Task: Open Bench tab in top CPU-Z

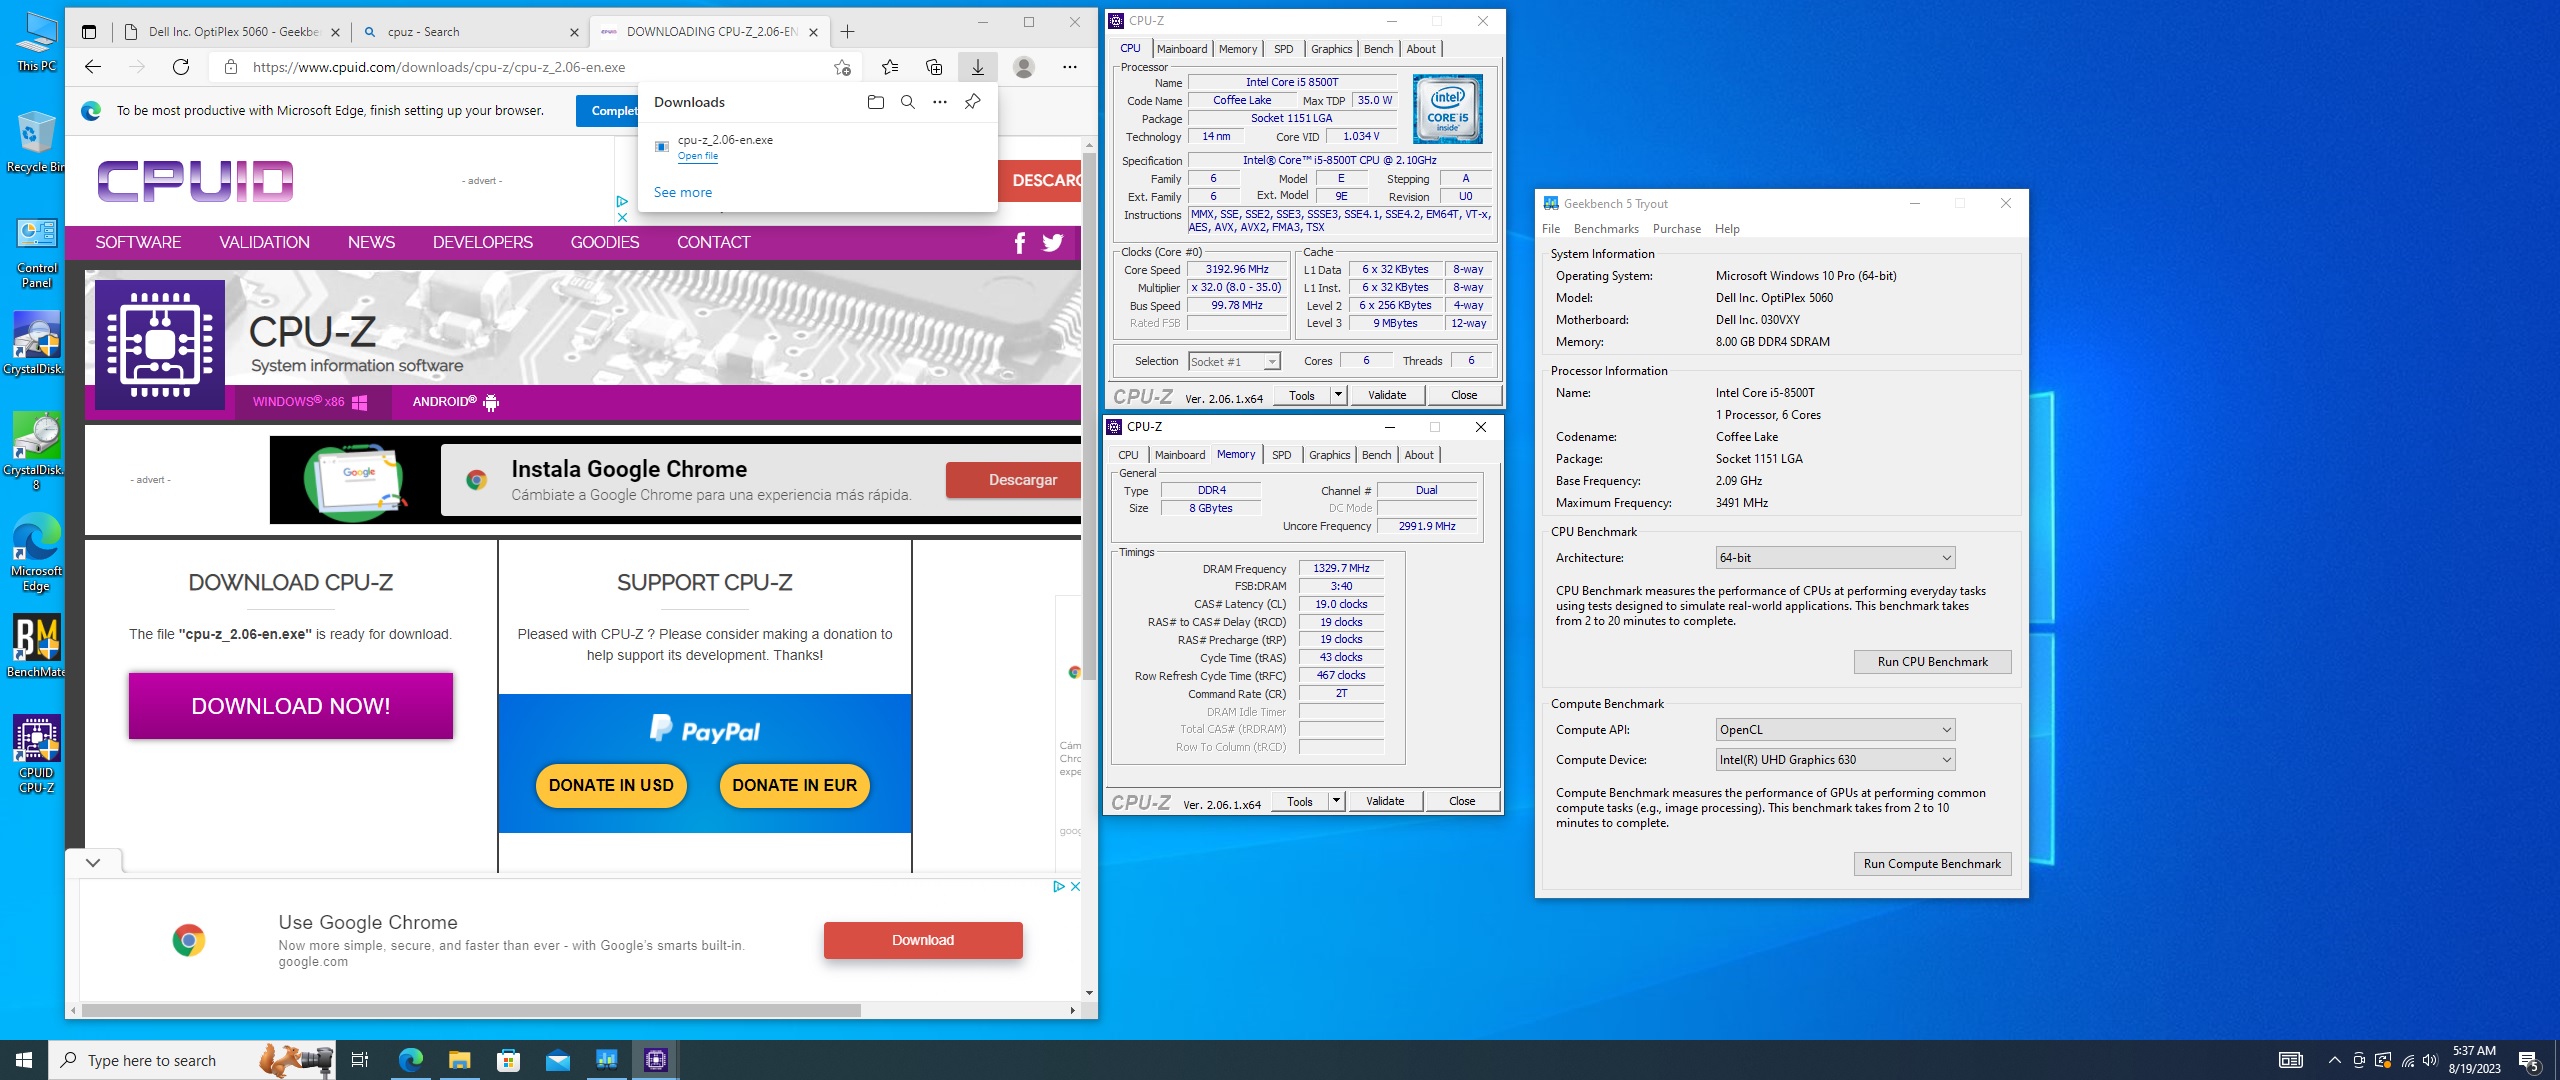Action: point(1379,49)
